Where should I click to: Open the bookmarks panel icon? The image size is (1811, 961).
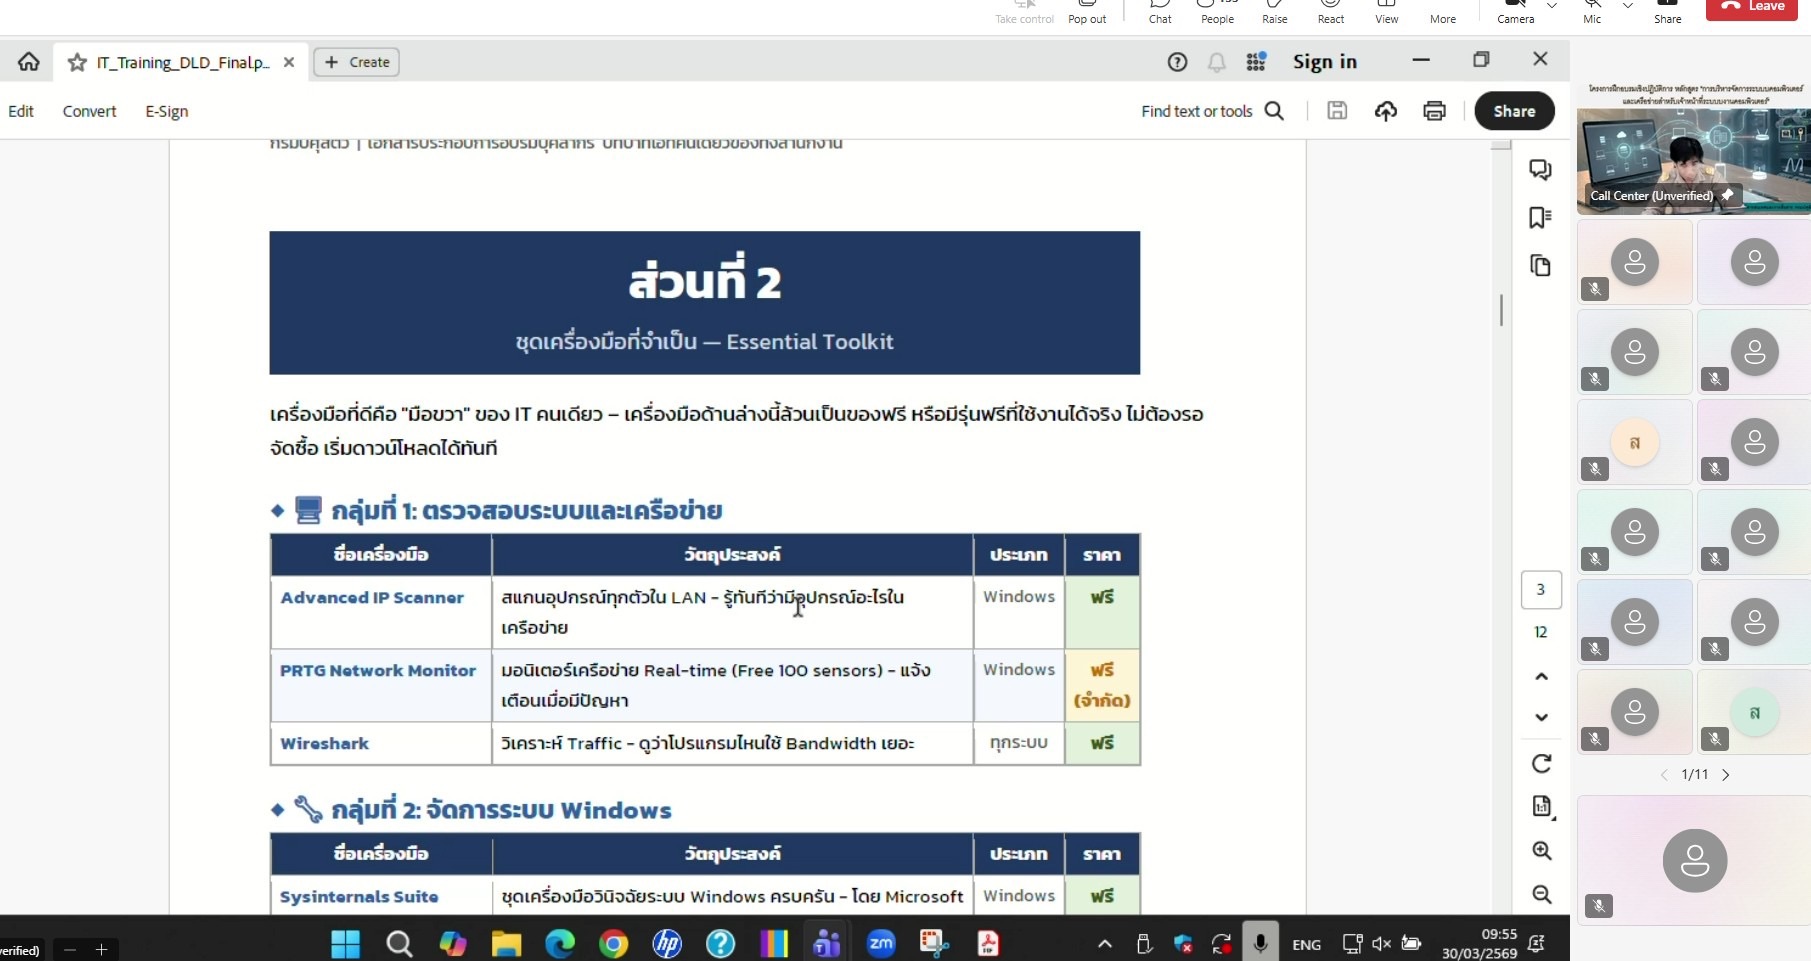pyautogui.click(x=1540, y=218)
